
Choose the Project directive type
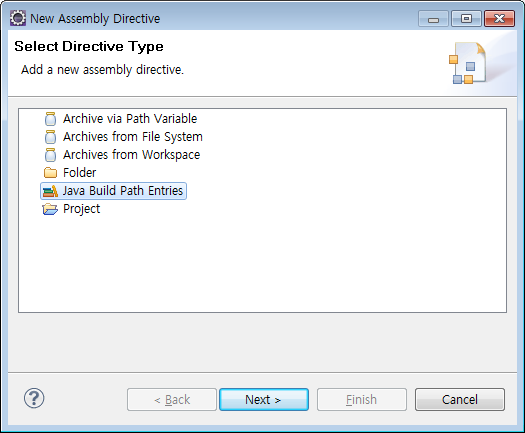[x=81, y=209]
